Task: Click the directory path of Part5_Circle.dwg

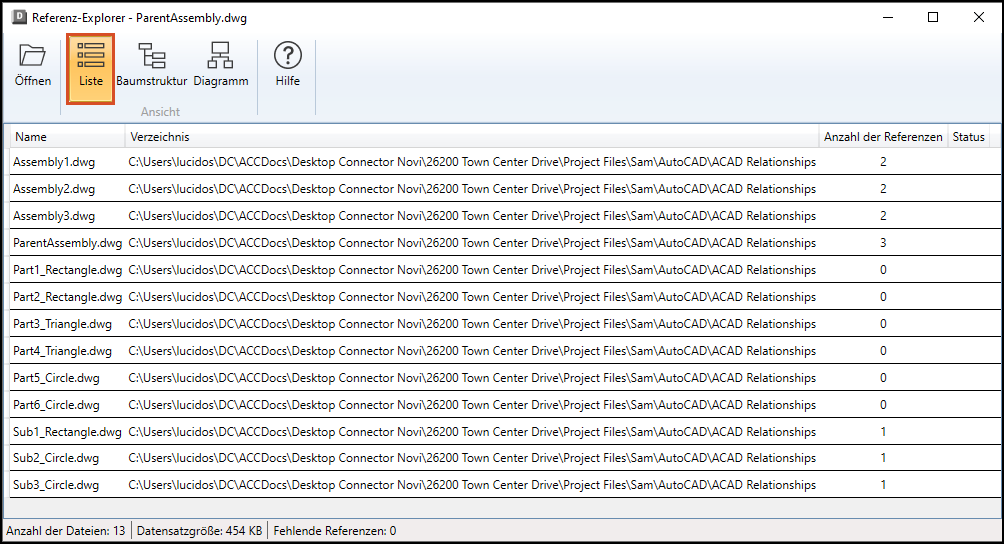Action: pyautogui.click(x=472, y=378)
